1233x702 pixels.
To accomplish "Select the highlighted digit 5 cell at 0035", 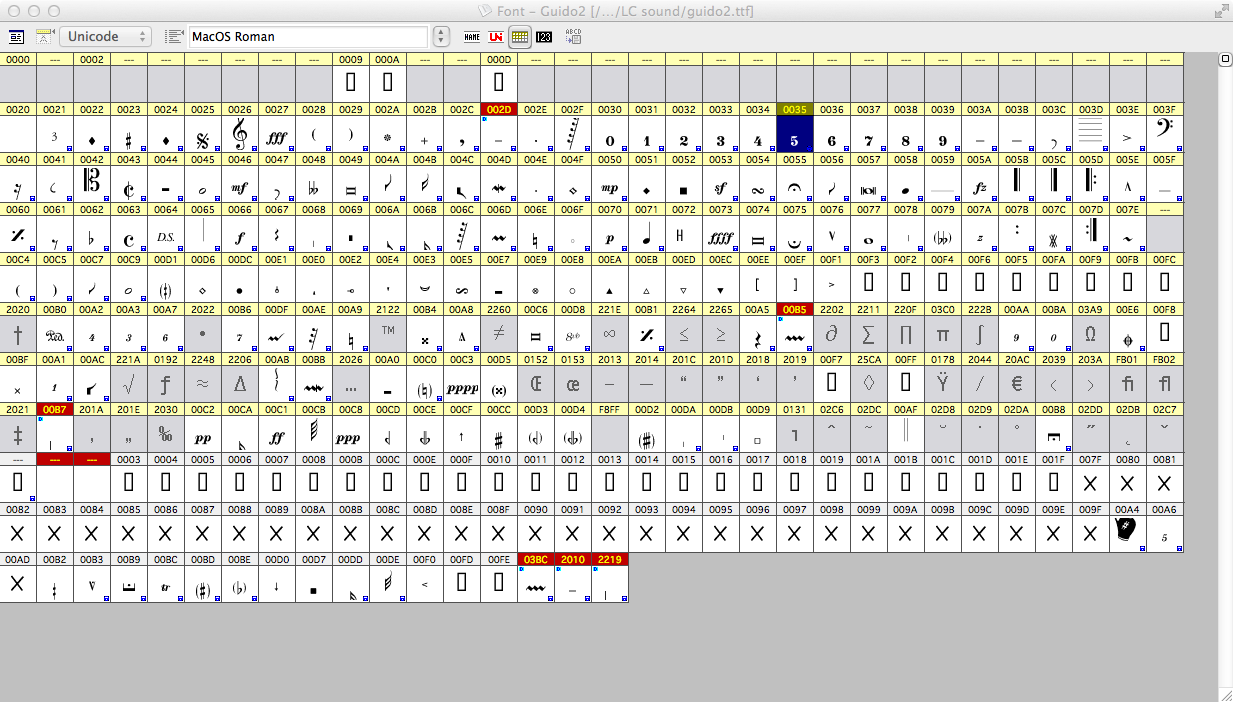I will (x=795, y=135).
